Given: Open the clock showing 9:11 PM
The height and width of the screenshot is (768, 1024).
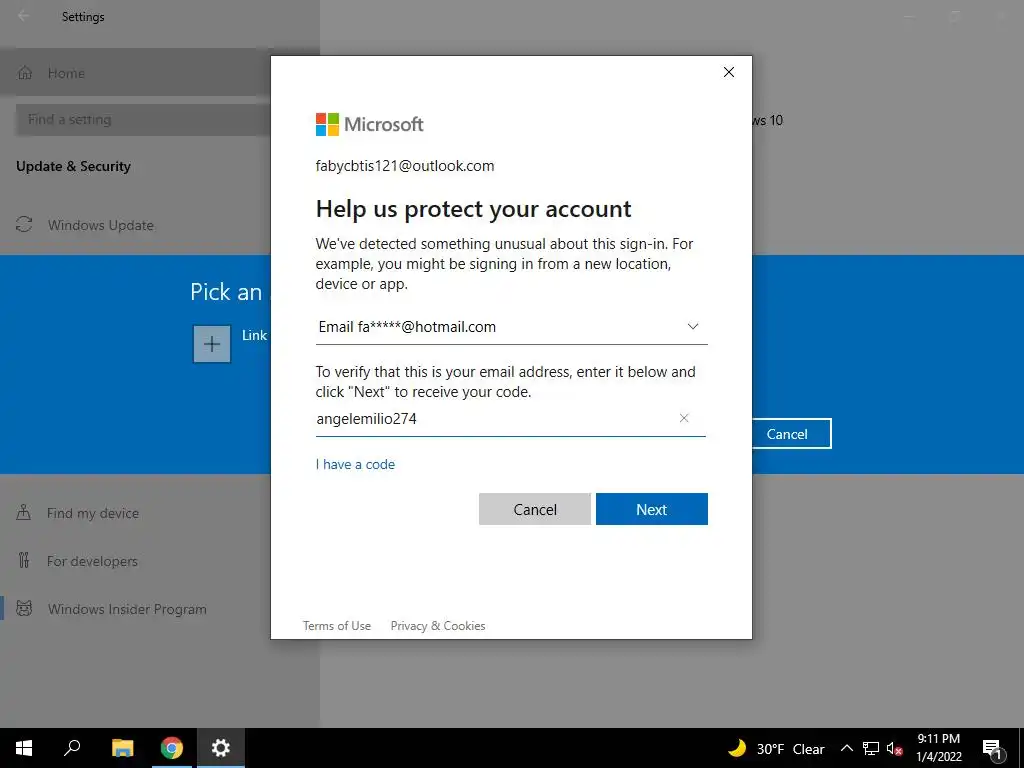Looking at the screenshot, I should (x=938, y=748).
